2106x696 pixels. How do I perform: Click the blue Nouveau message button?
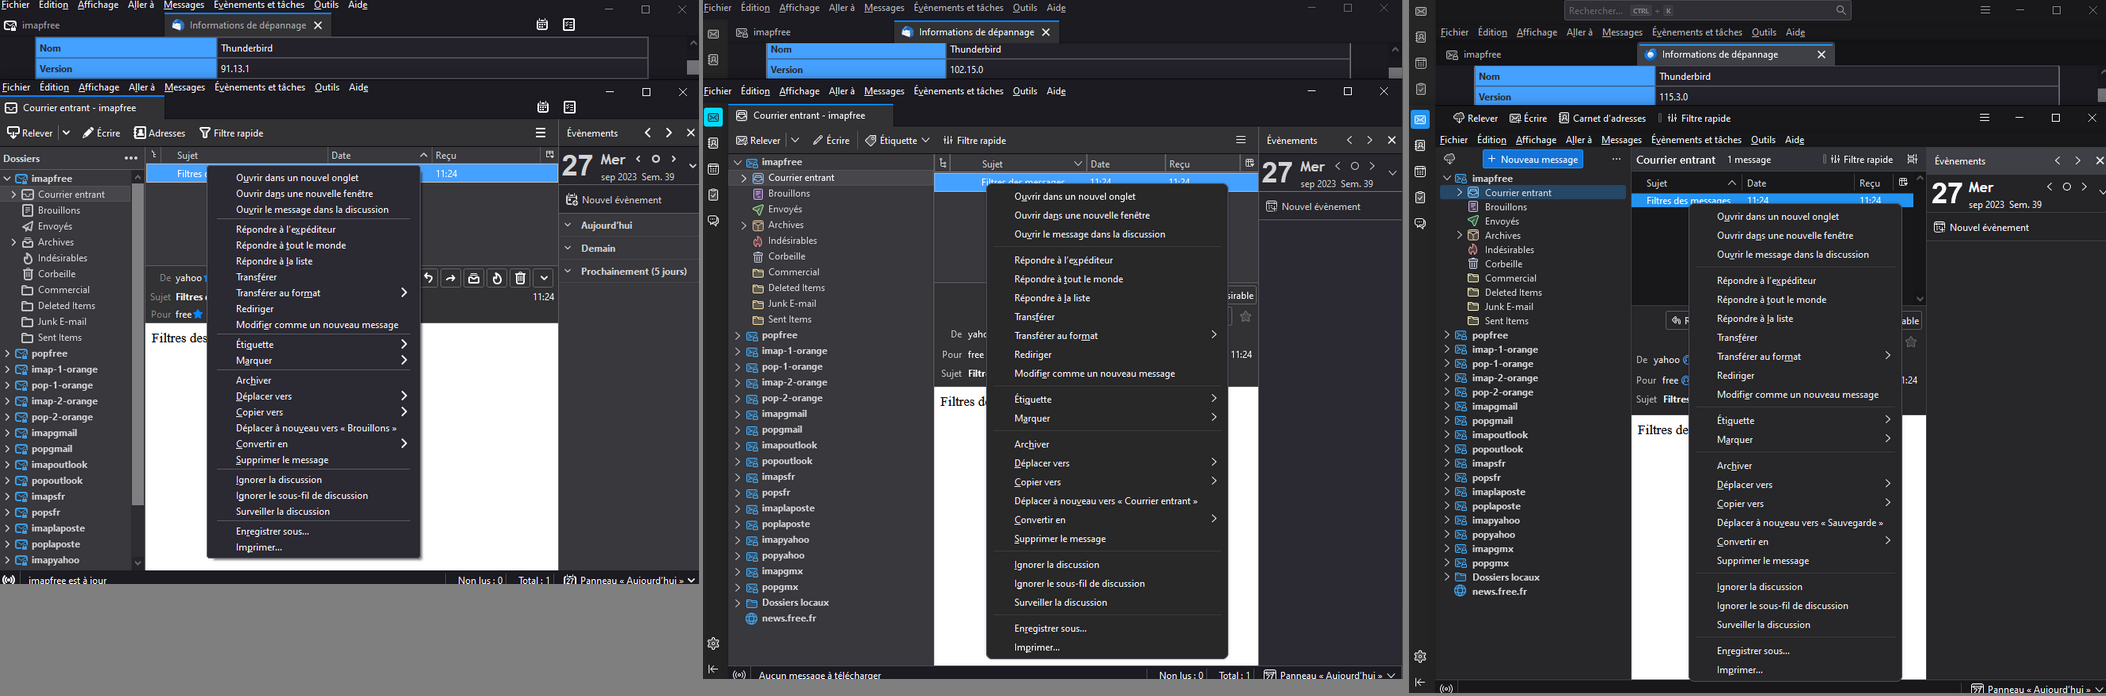(x=1532, y=160)
